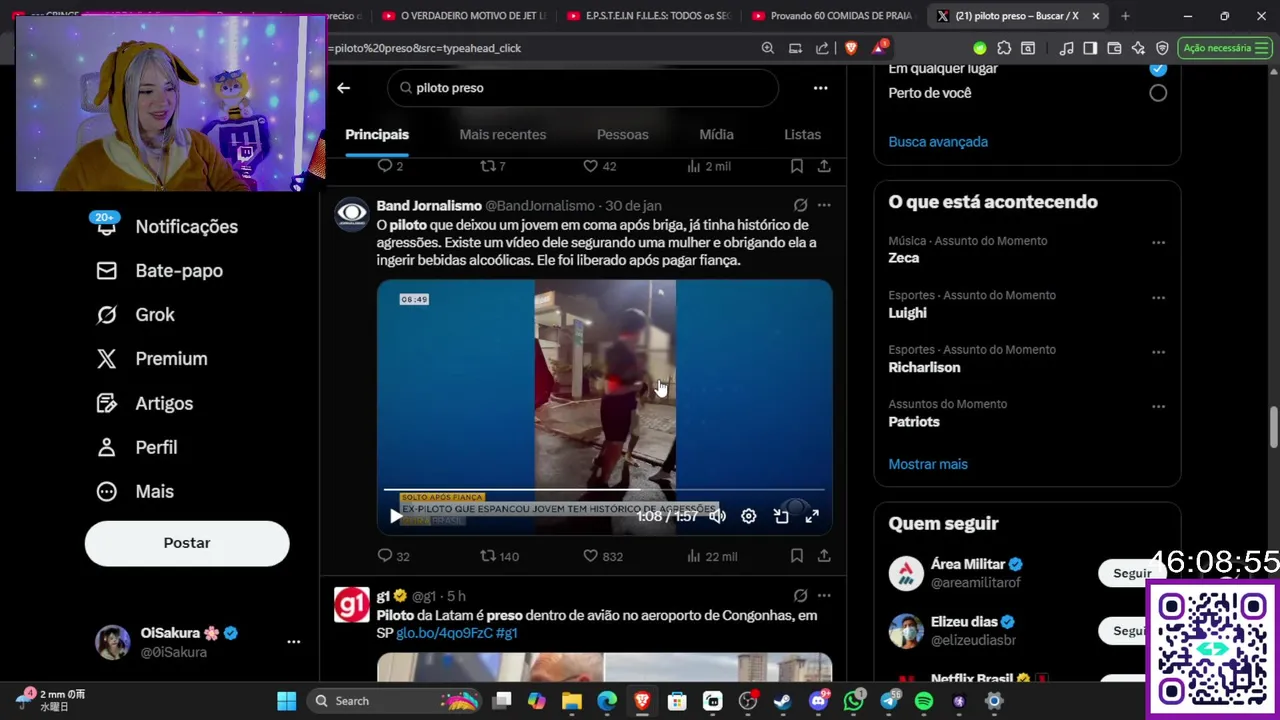Toggle picture-in-picture on the video
The image size is (1280, 720).
tap(781, 516)
